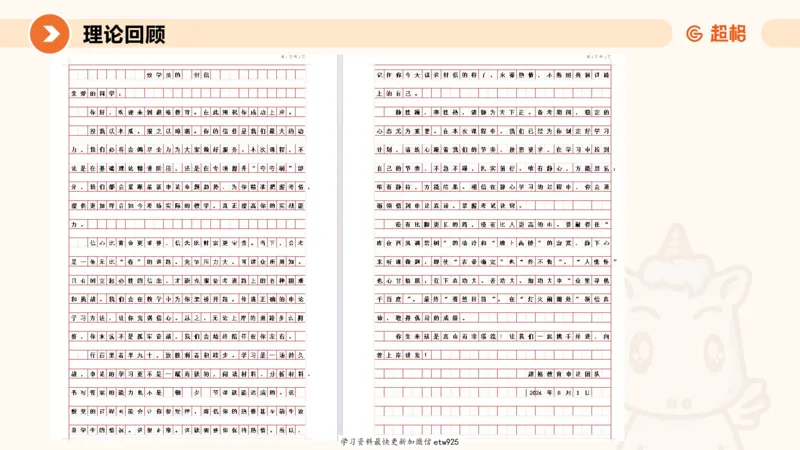Click the left page's top-right page number

292,59
